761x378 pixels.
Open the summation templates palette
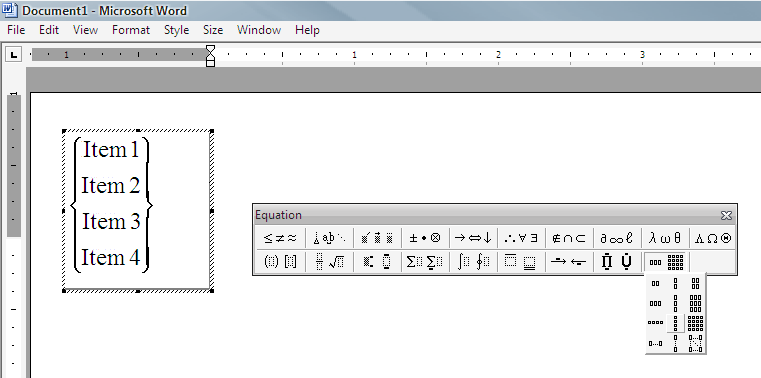pos(425,262)
